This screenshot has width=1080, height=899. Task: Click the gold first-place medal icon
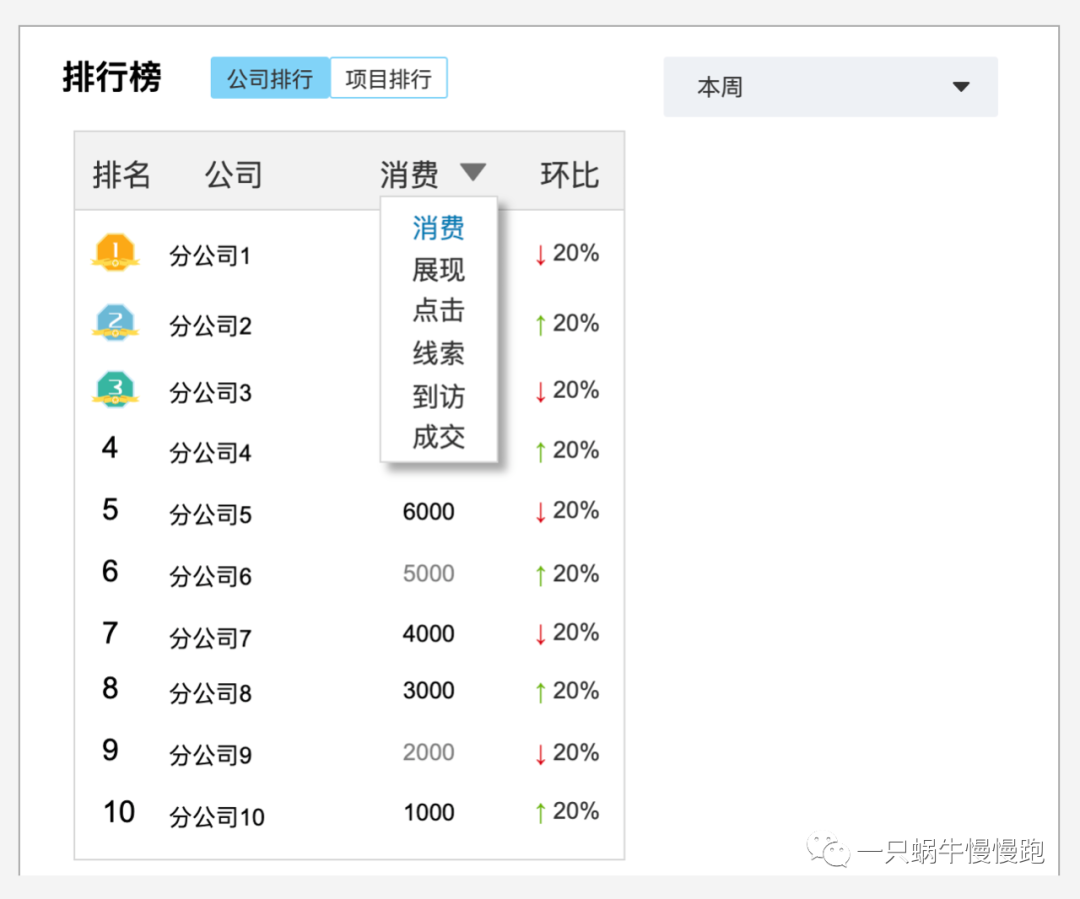[115, 253]
